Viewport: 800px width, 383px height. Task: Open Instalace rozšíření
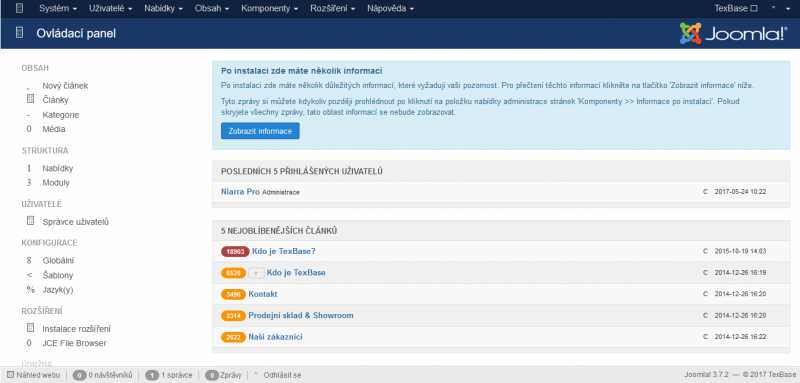pos(77,329)
